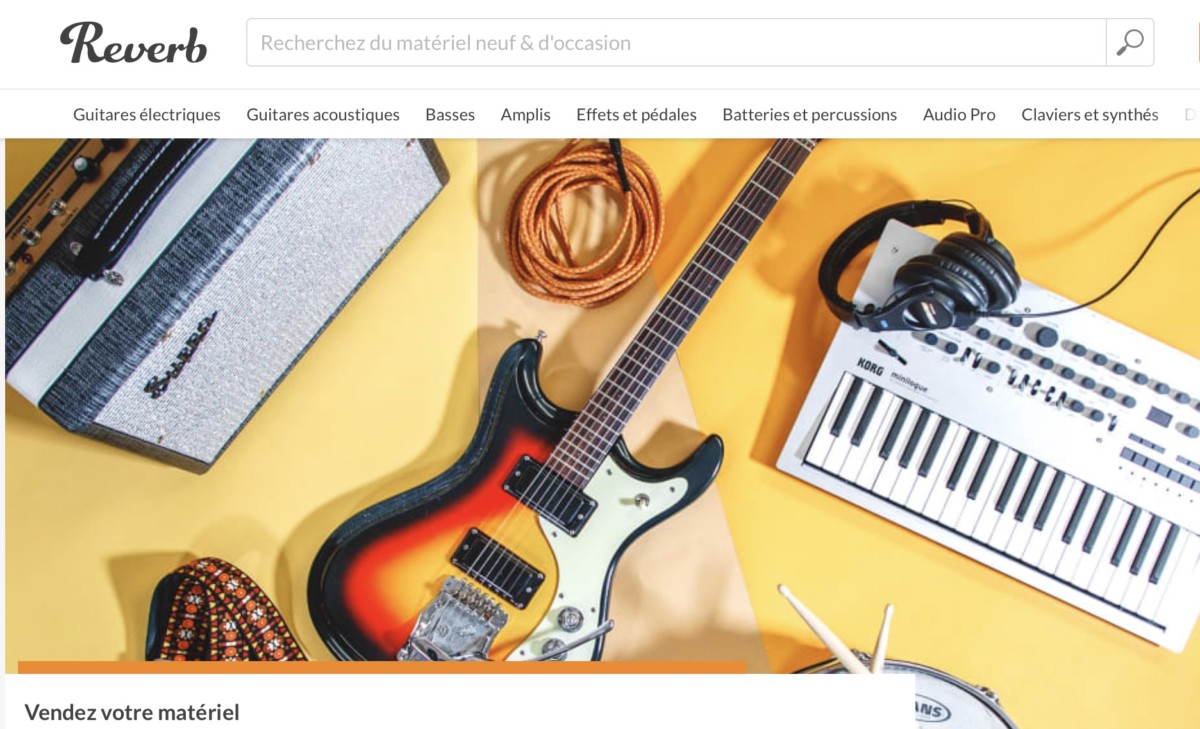
Task: Click the search magnifying glass icon
Action: point(1130,43)
